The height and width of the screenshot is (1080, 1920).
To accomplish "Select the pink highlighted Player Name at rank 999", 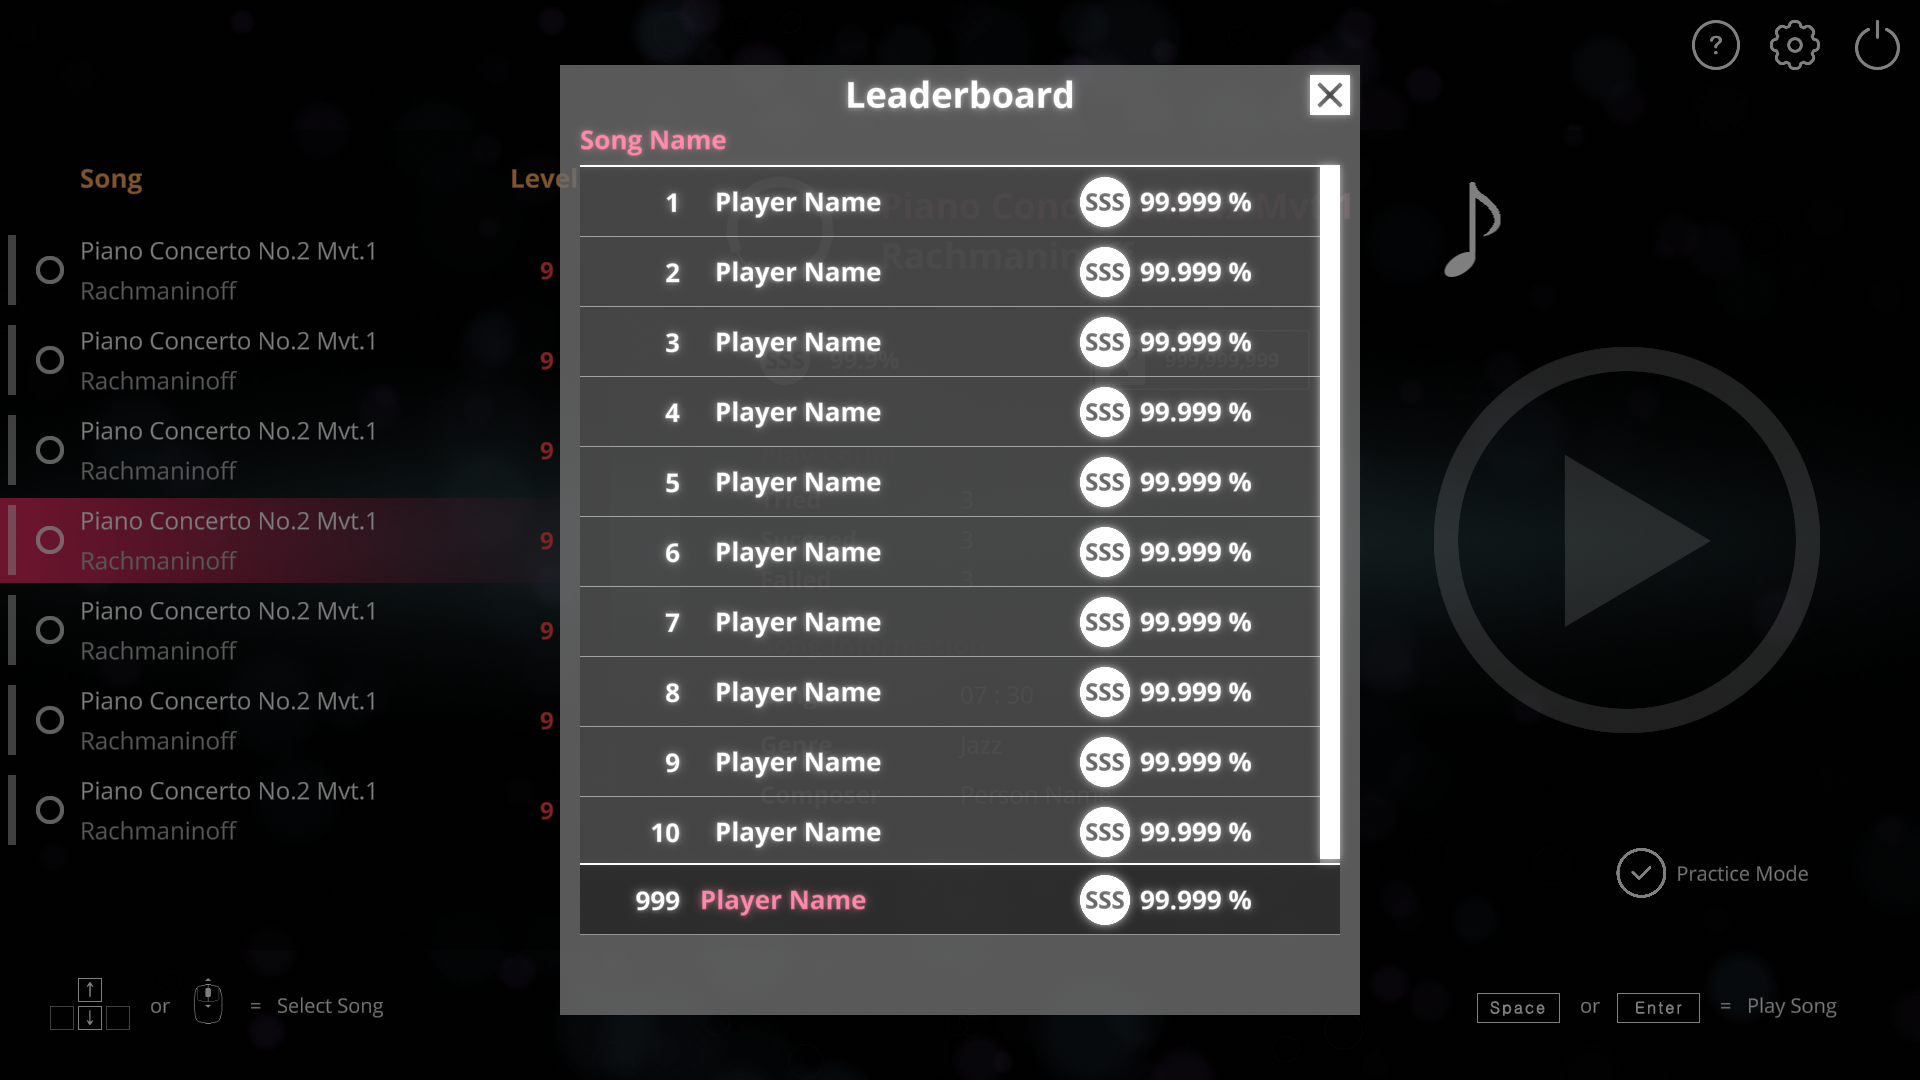I will 783,899.
